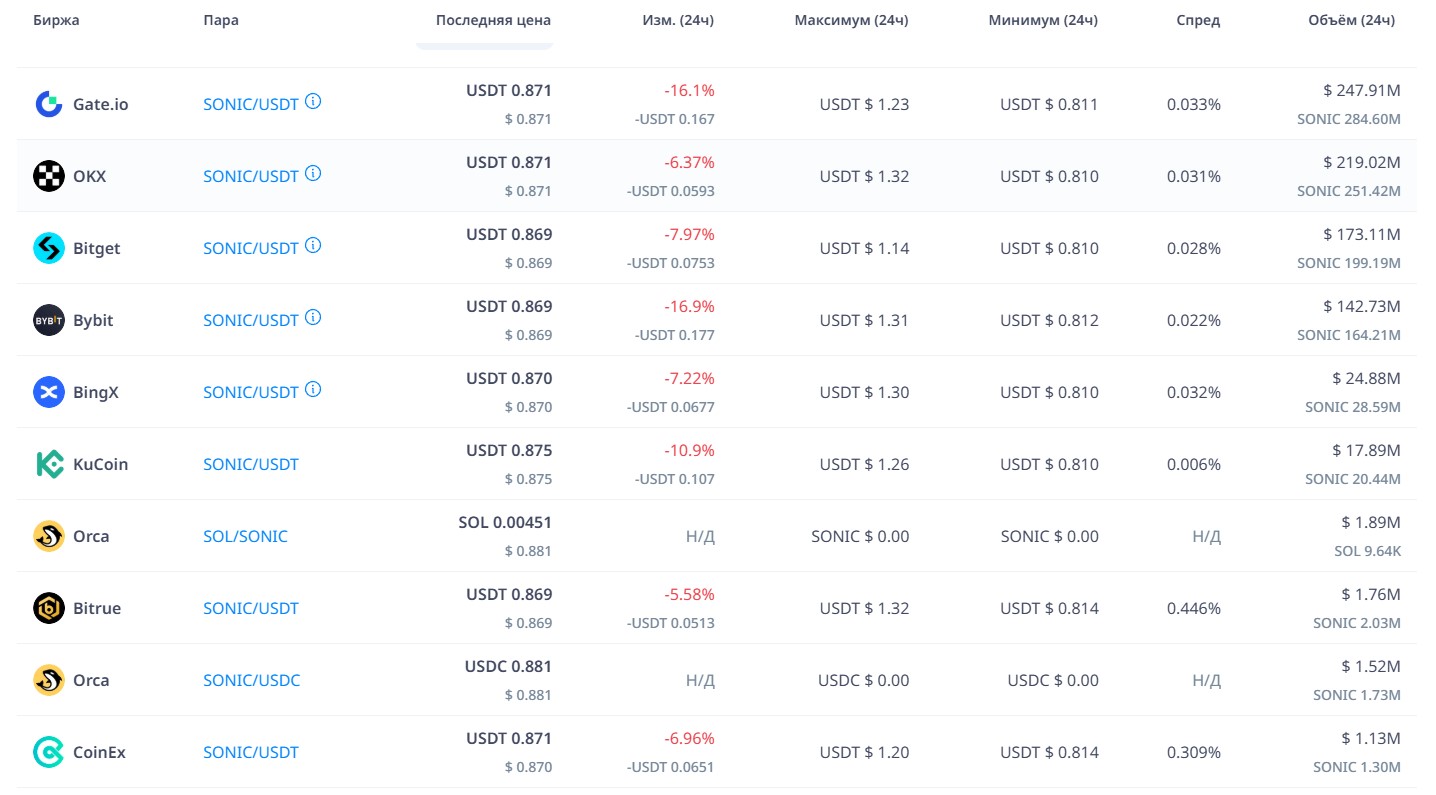Click the KuCoin exchange logo icon
This screenshot has height=795, width=1436.
coord(49,464)
